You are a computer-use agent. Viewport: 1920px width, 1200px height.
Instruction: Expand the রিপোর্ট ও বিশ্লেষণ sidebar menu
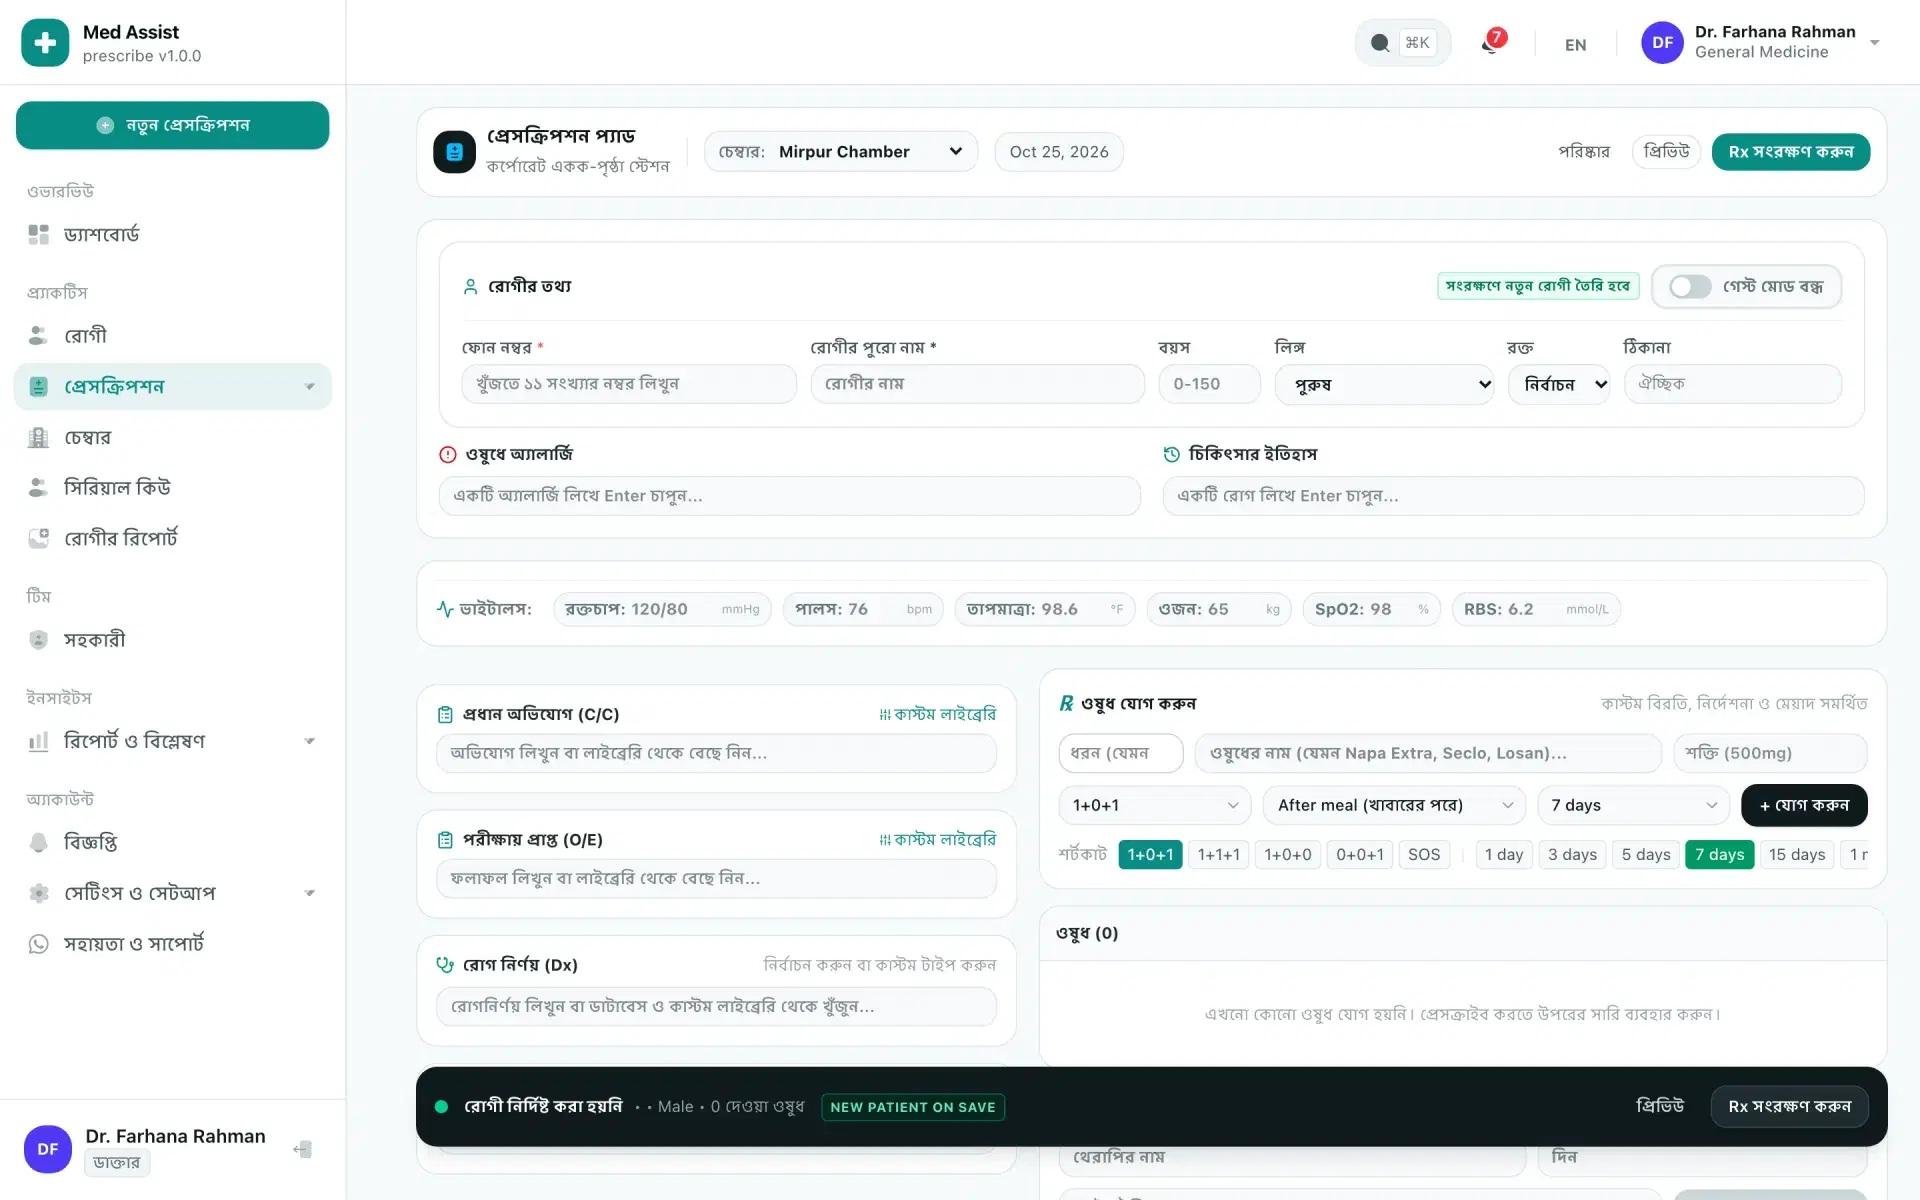click(172, 741)
